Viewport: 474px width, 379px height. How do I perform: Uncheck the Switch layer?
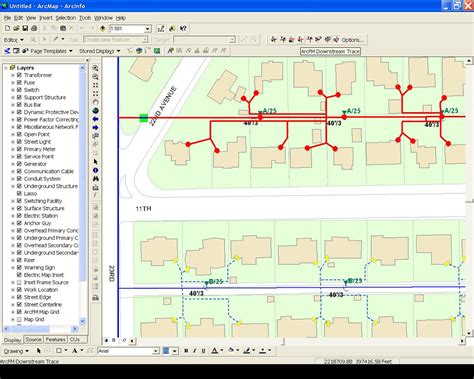click(x=19, y=90)
